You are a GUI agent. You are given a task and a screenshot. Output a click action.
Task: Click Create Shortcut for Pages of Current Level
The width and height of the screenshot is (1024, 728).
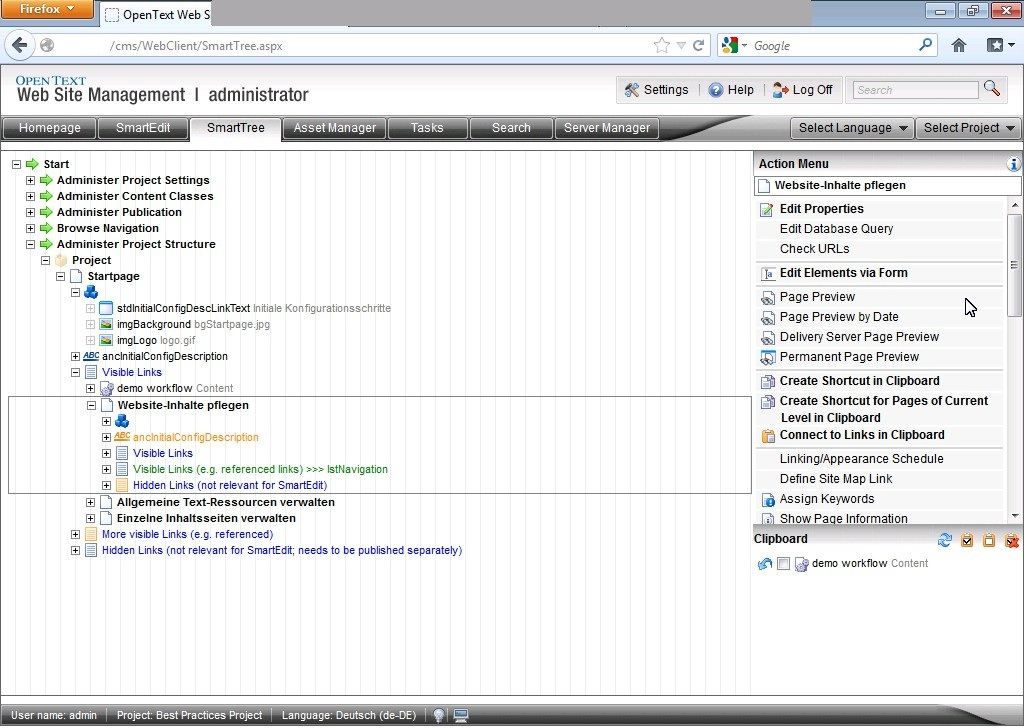pos(884,409)
